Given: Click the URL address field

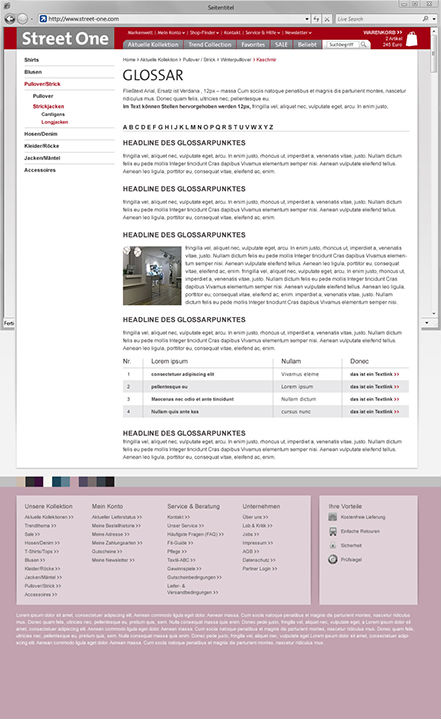Looking at the screenshot, I should point(175,19).
